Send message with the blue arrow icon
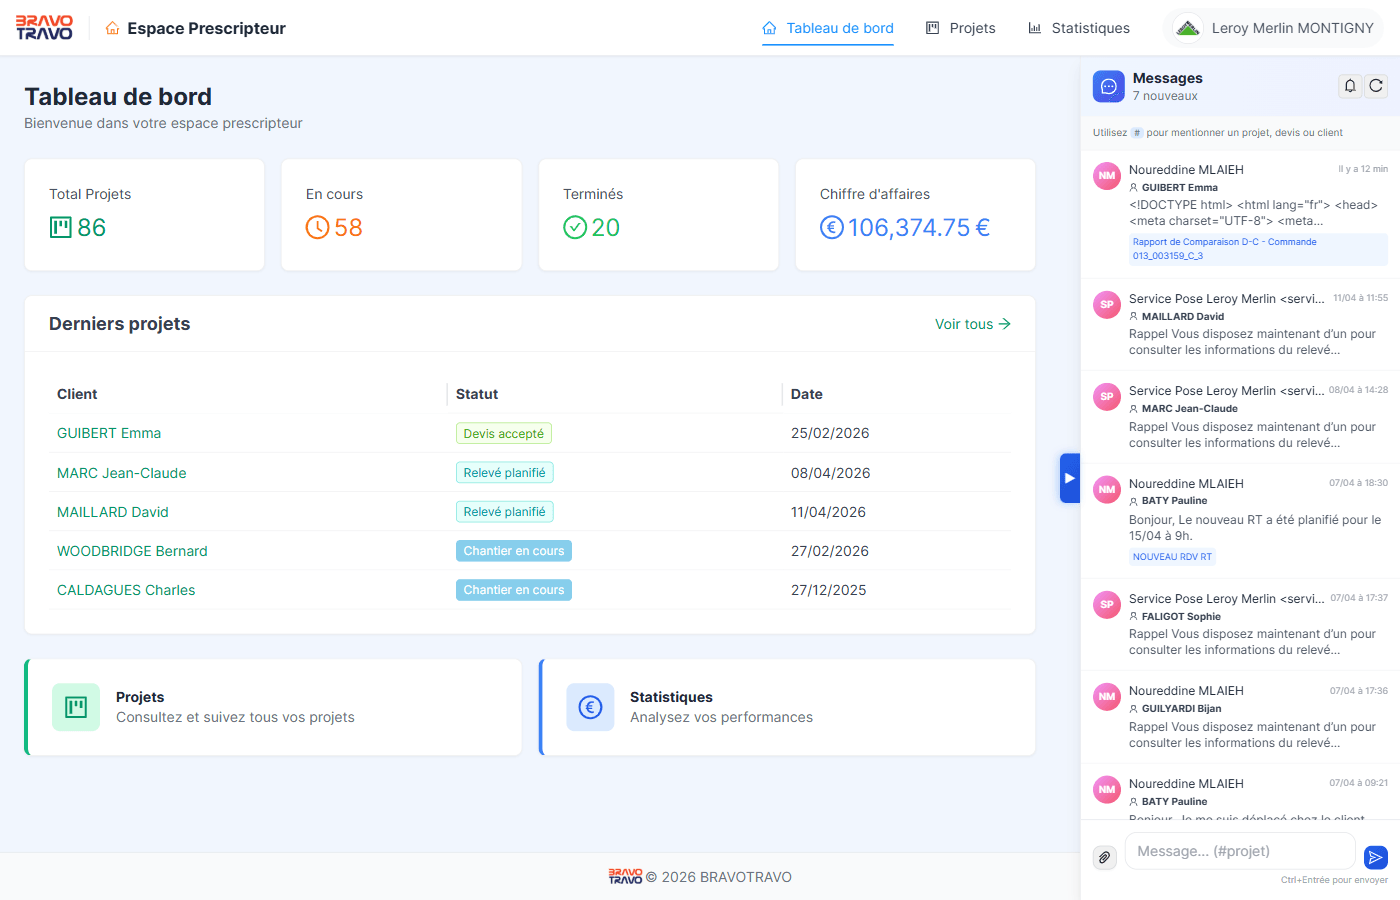This screenshot has width=1400, height=900. pyautogui.click(x=1376, y=857)
